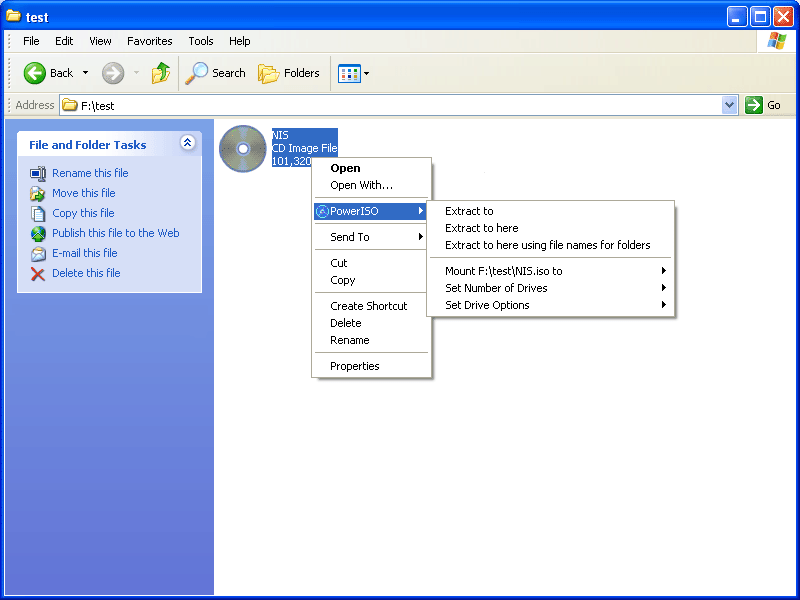This screenshot has height=600, width=800.
Task: Click Publish this file to the Web
Action: pyautogui.click(x=115, y=233)
